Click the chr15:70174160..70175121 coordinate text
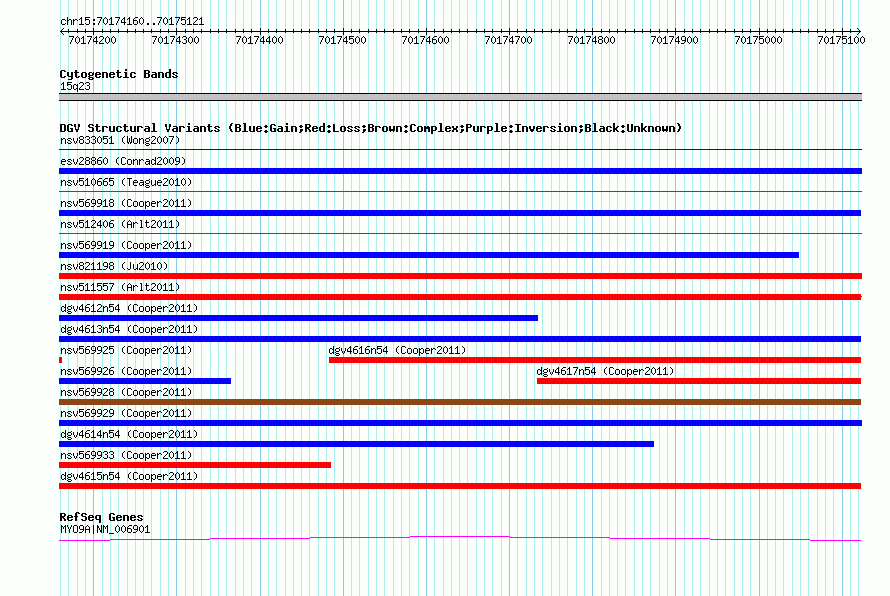890x596 pixels. tap(132, 21)
